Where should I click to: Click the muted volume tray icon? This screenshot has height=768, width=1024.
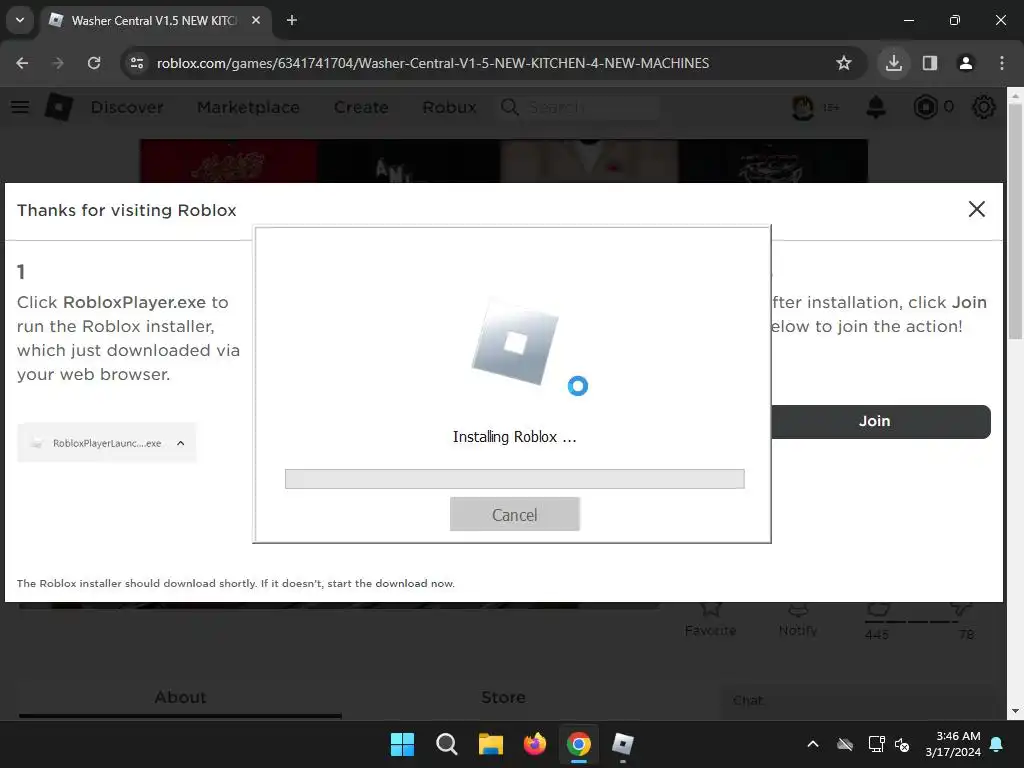coord(902,744)
